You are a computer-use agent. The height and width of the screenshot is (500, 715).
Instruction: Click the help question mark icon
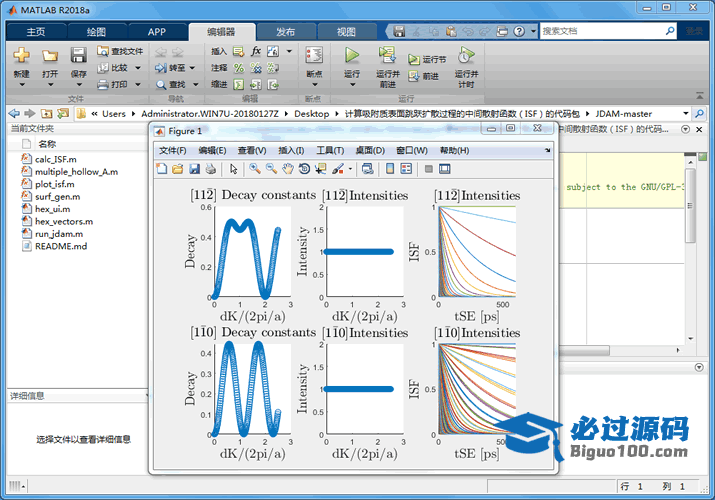519,31
